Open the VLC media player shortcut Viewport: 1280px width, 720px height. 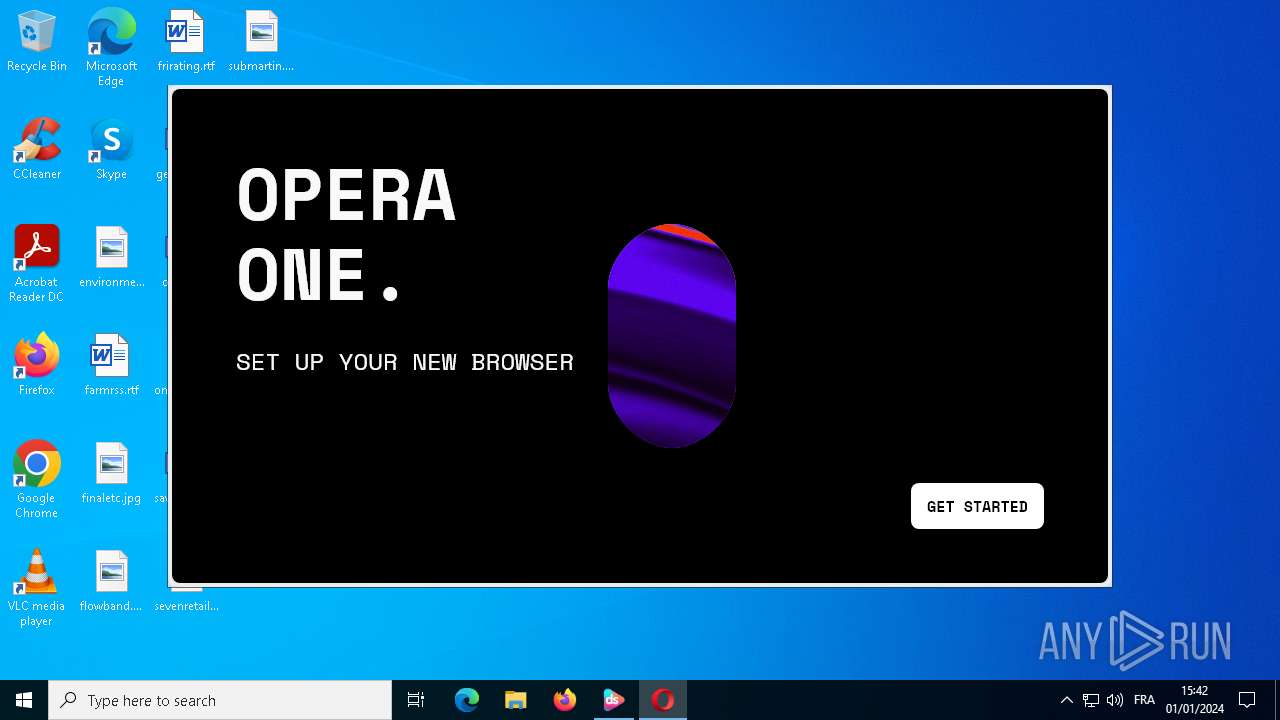37,588
